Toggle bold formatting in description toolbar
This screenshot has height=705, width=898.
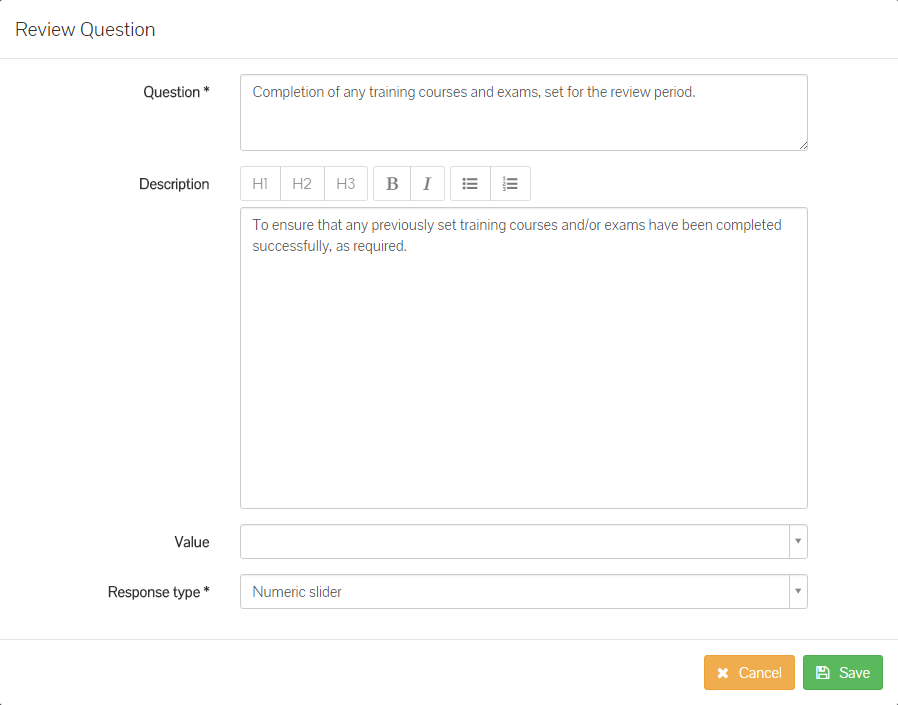point(392,184)
